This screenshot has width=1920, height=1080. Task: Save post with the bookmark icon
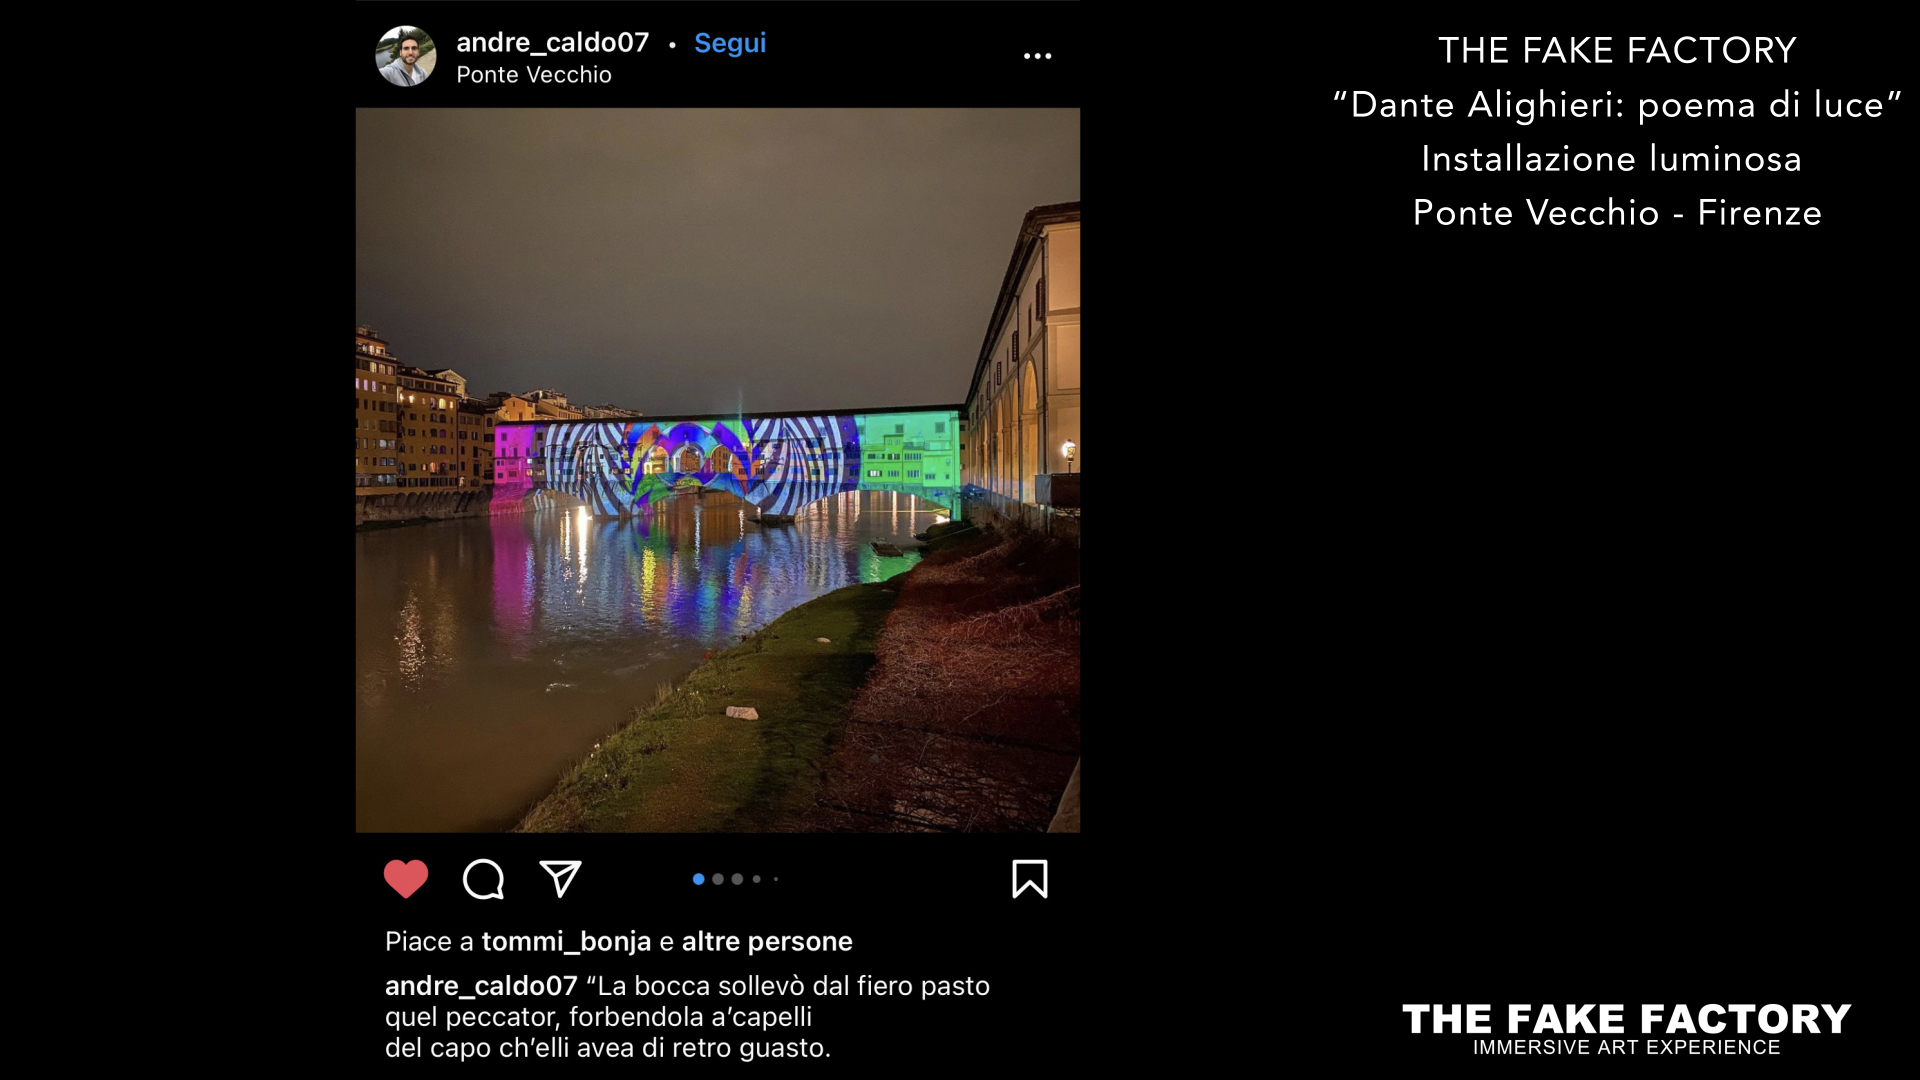[1030, 879]
